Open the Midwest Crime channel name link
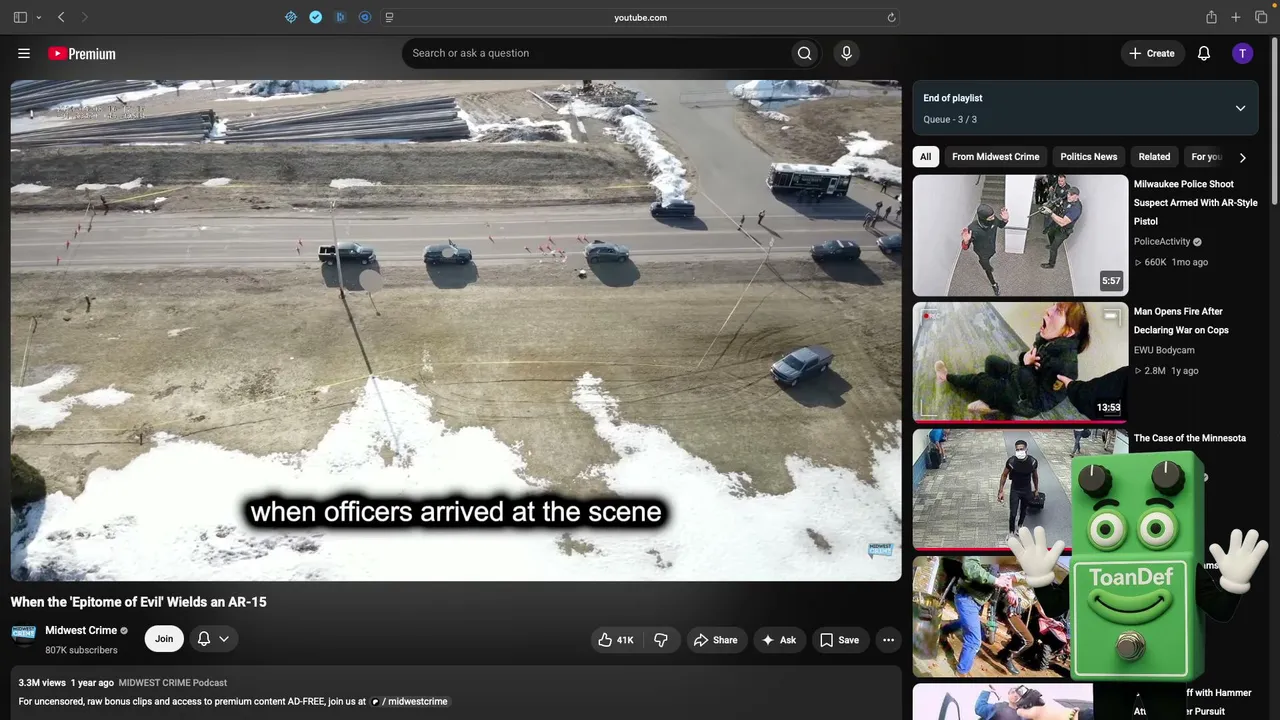The height and width of the screenshot is (720, 1280). [x=81, y=631]
